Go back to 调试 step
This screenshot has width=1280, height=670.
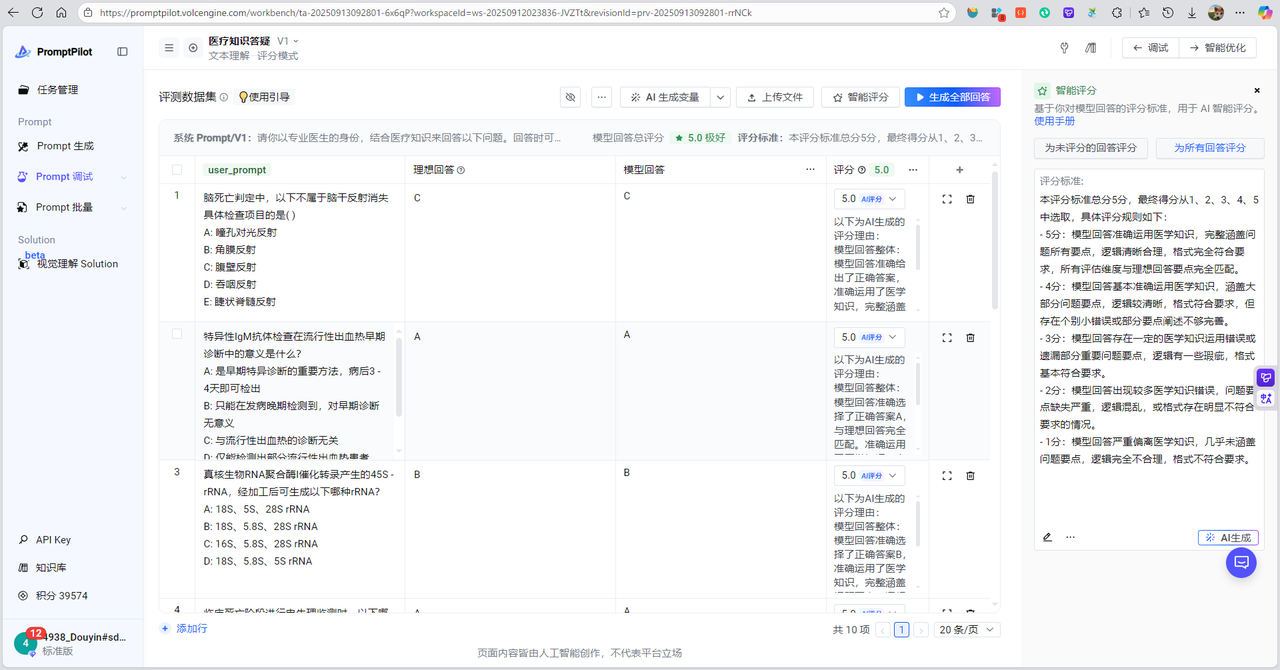pos(1151,48)
